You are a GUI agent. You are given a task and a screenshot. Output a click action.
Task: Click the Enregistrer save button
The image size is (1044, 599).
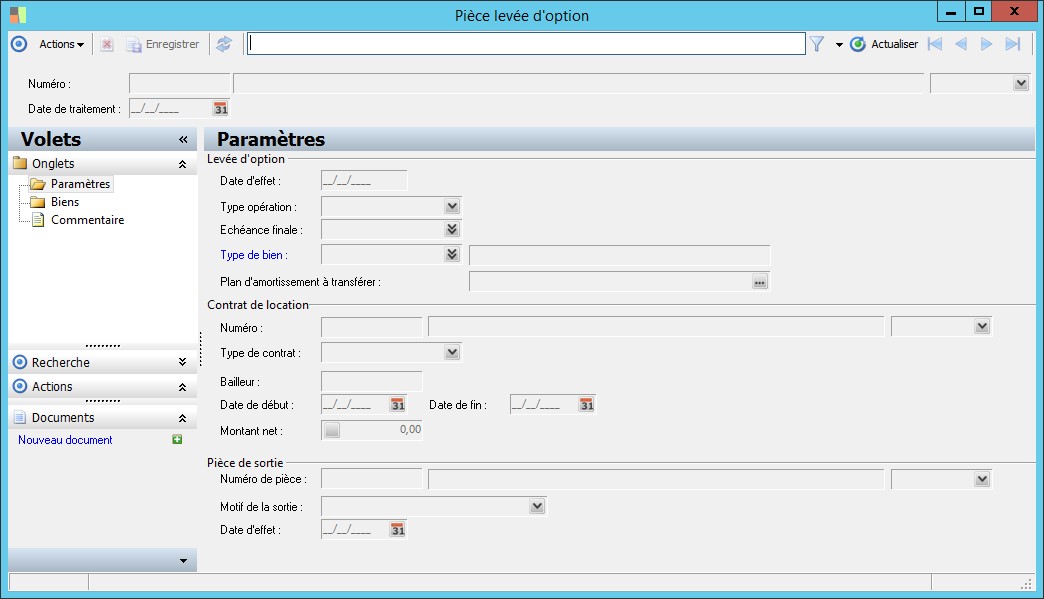(x=163, y=44)
